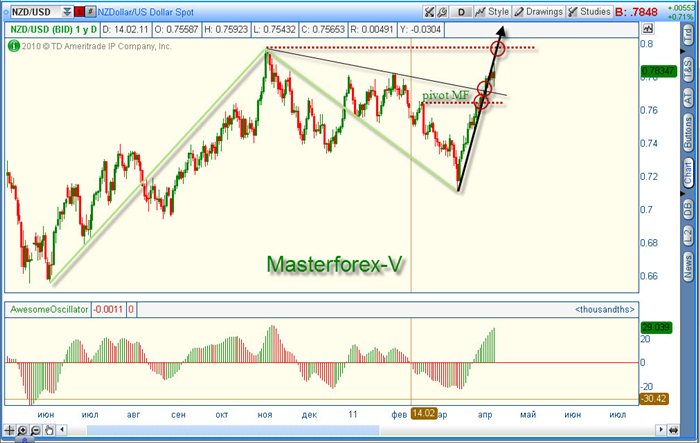The height and width of the screenshot is (443, 700).
Task: Open the Style menu
Action: point(492,12)
